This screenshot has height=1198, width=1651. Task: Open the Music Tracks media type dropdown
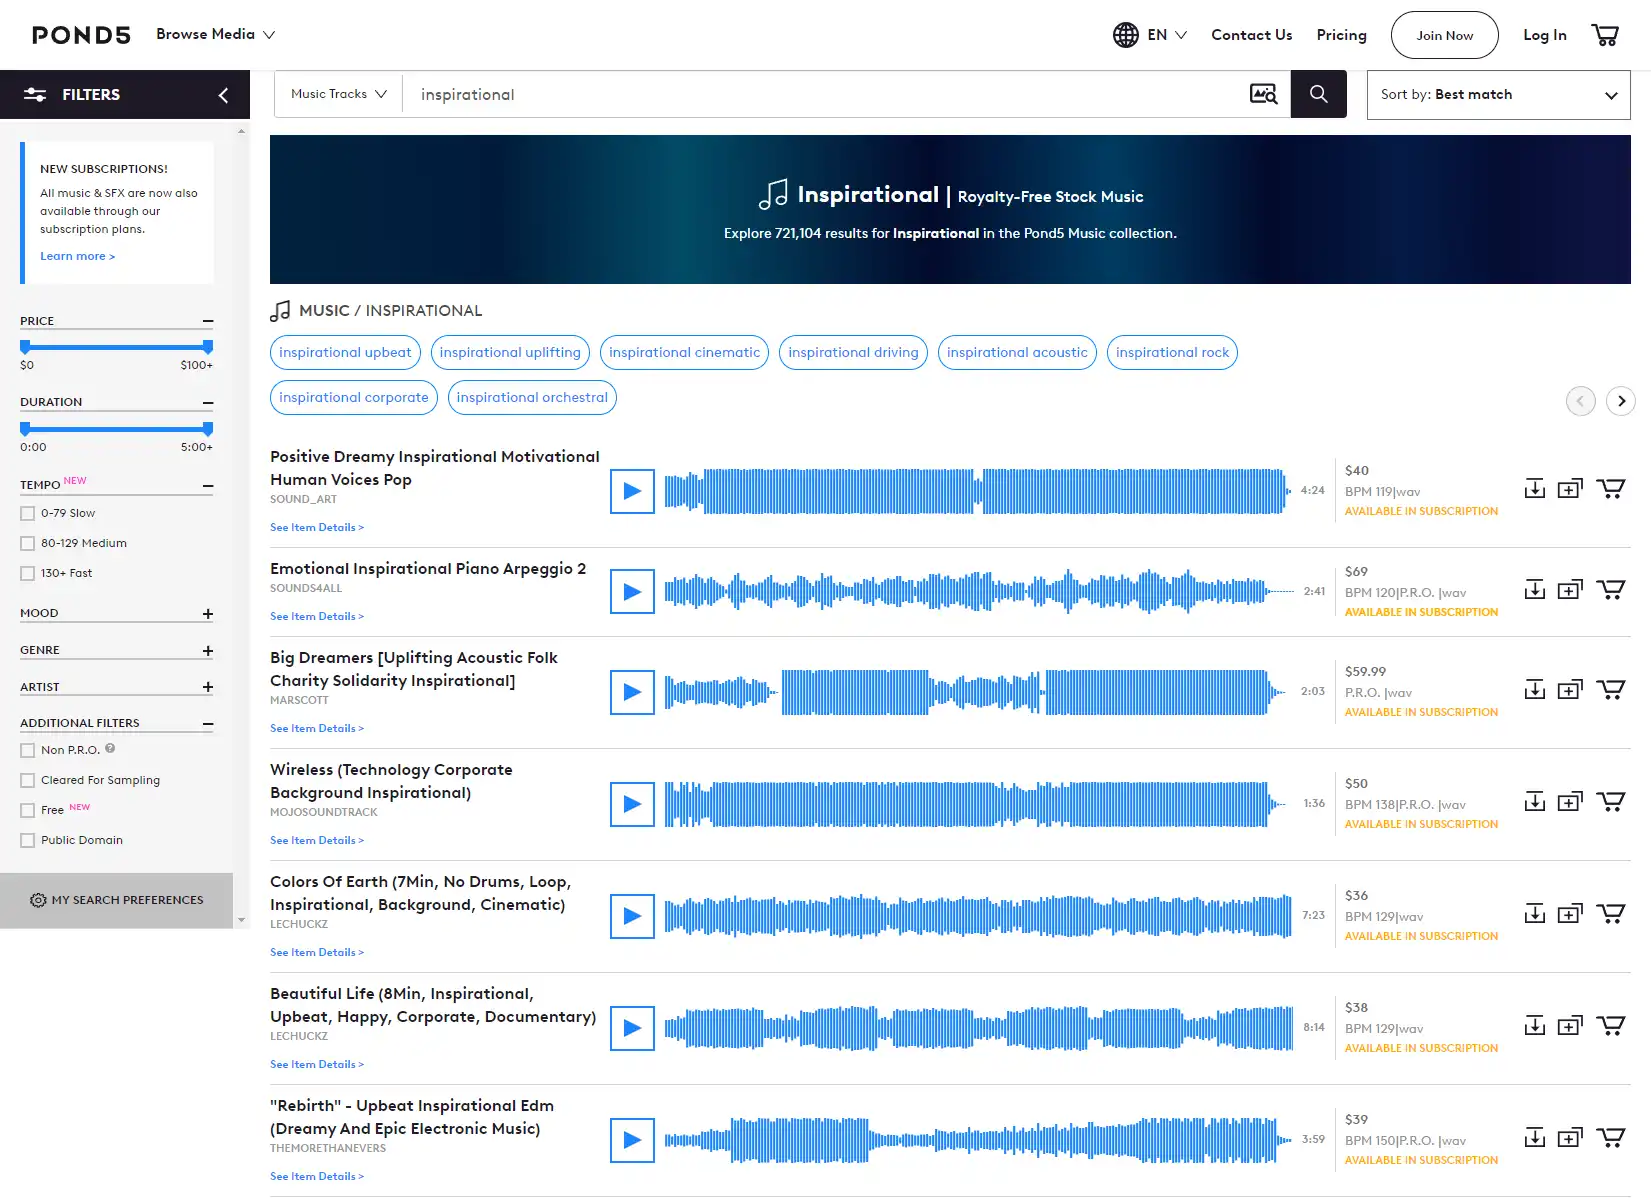(x=338, y=94)
